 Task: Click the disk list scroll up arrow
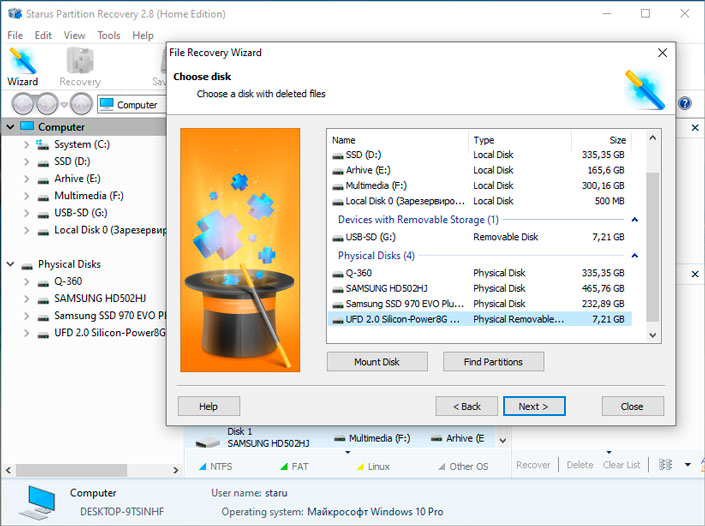(652, 138)
